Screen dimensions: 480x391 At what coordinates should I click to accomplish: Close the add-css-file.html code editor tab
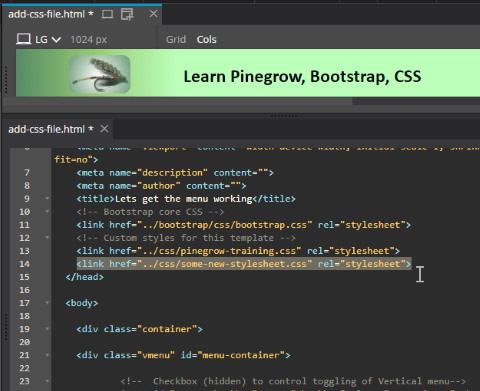[x=104, y=129]
